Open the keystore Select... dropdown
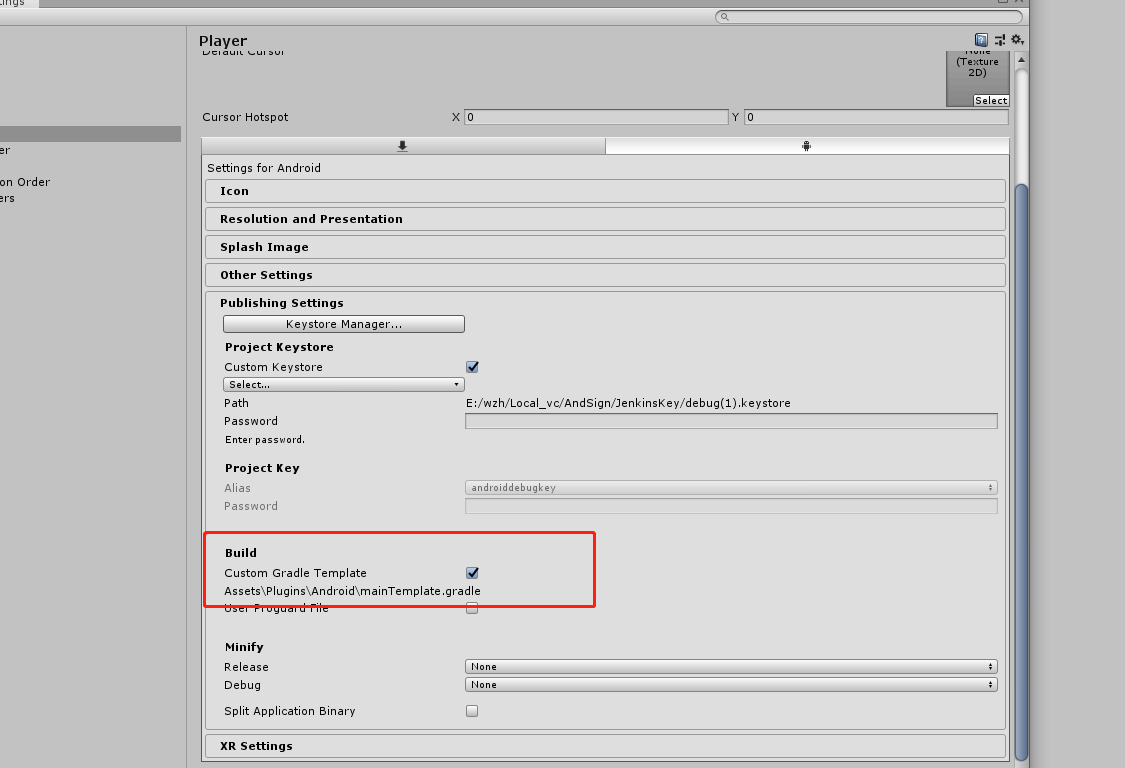 [x=344, y=385]
